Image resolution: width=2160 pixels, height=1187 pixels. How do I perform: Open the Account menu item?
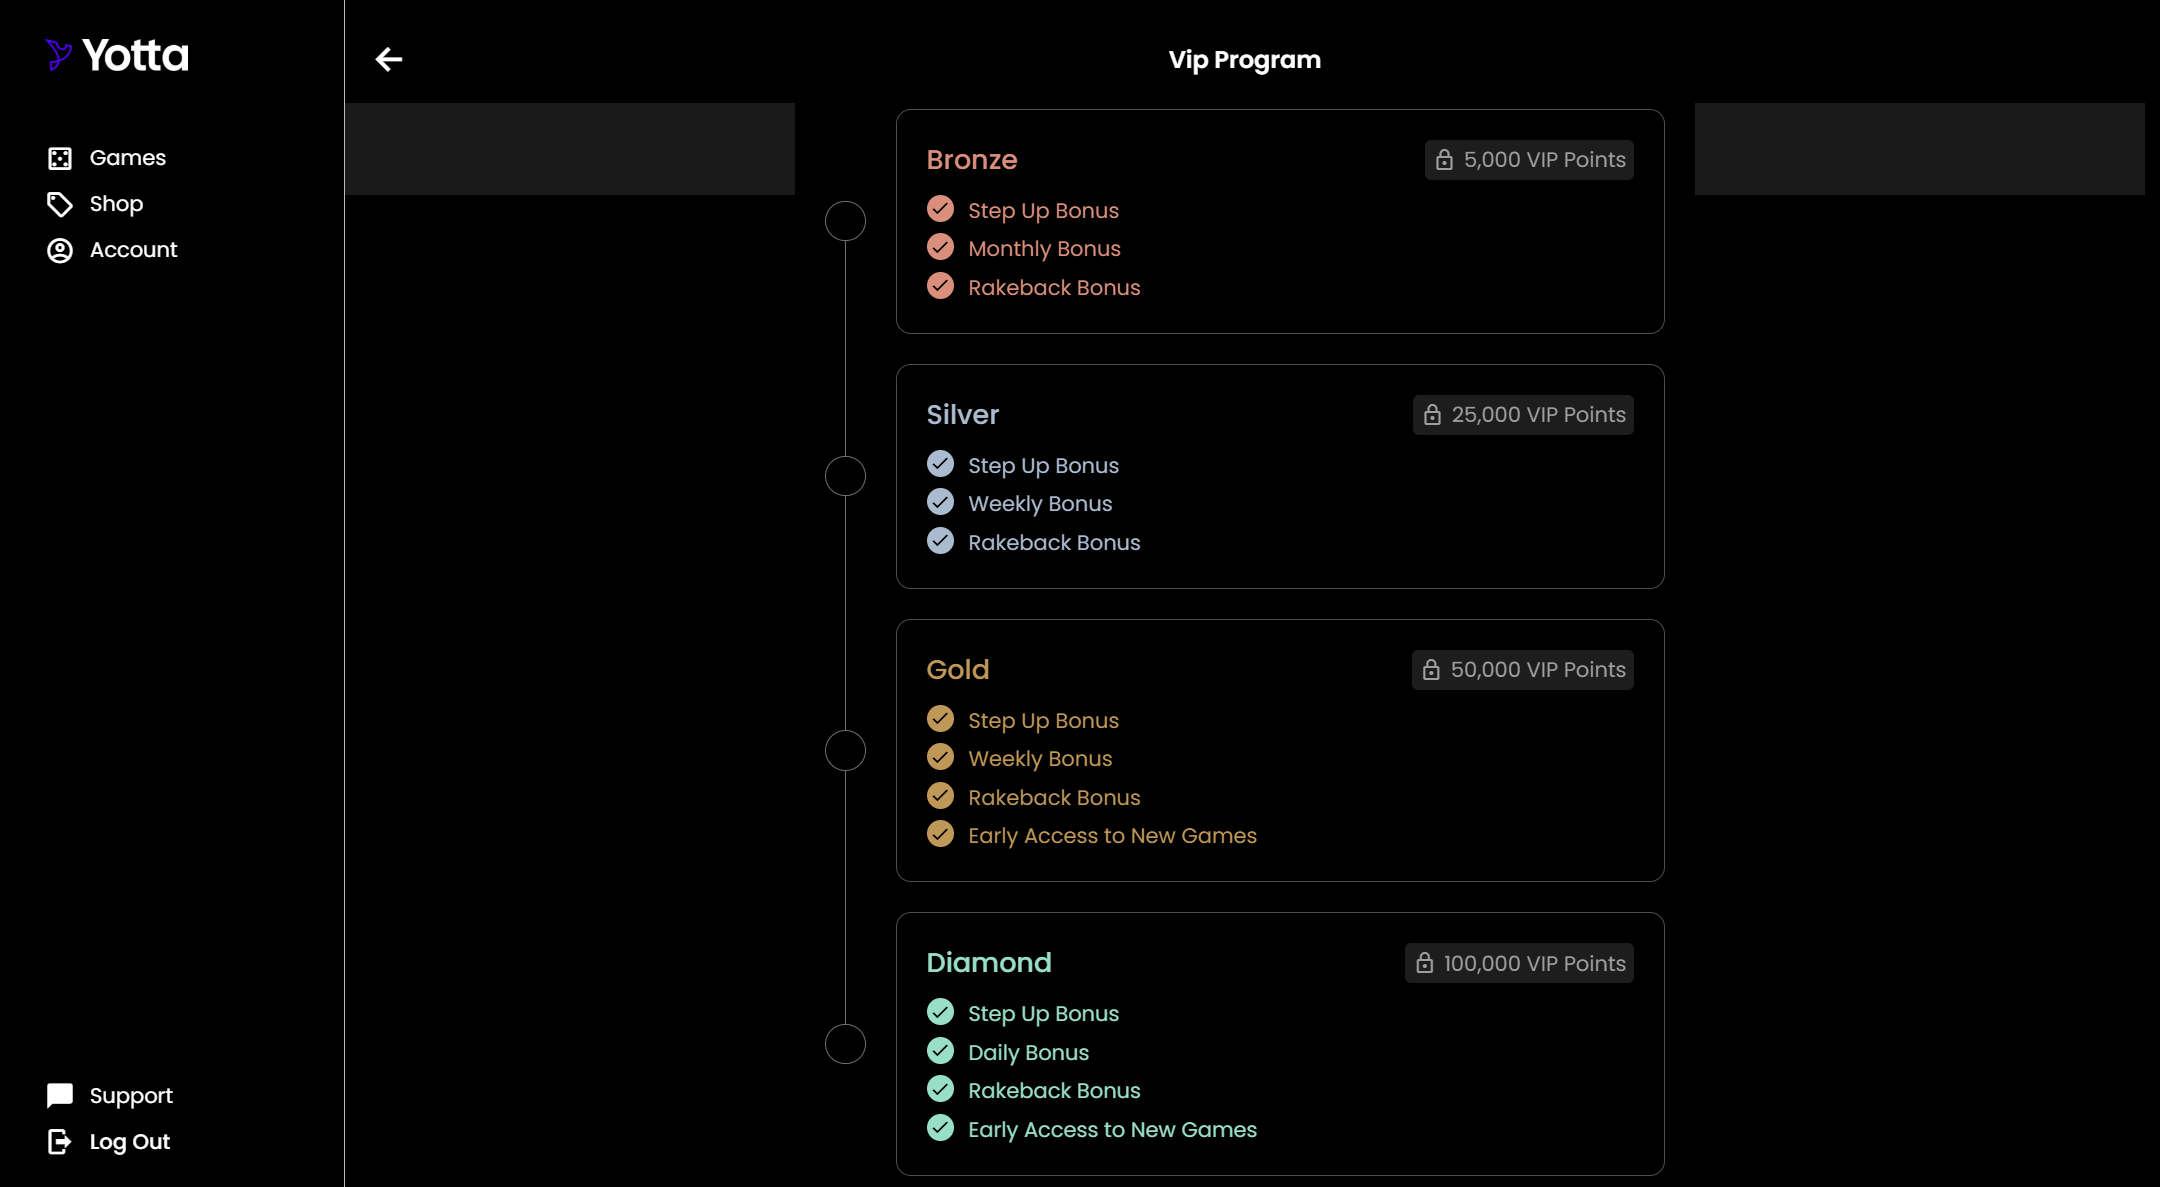(133, 250)
